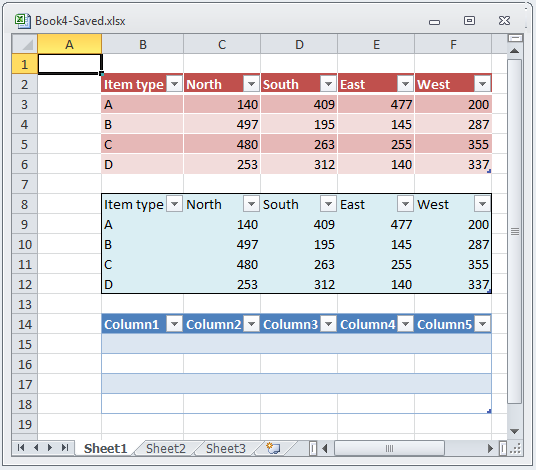
Task: Select column E header
Action: click(376, 44)
